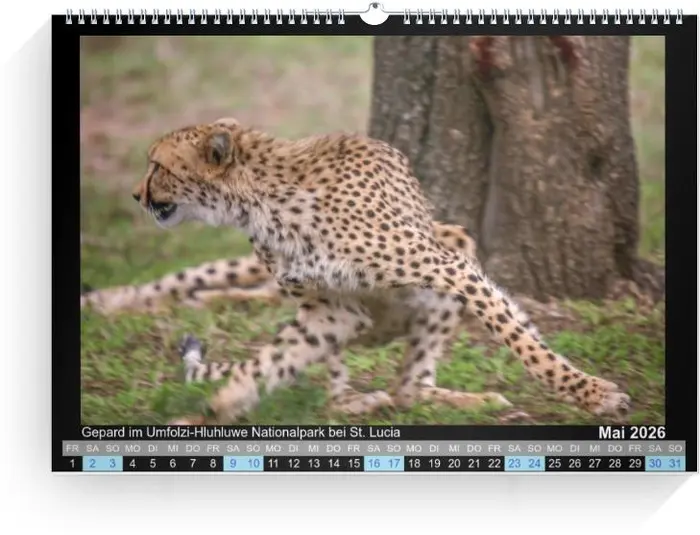Select Saturday 2 highlighted in blue
Screen dimensions: 700x535
tap(92, 464)
